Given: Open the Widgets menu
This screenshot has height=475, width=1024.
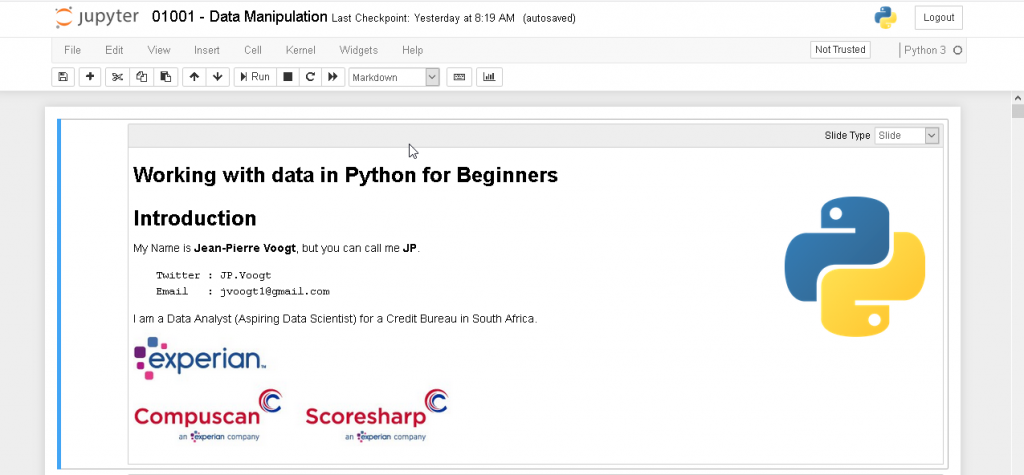Looking at the screenshot, I should tap(359, 50).
